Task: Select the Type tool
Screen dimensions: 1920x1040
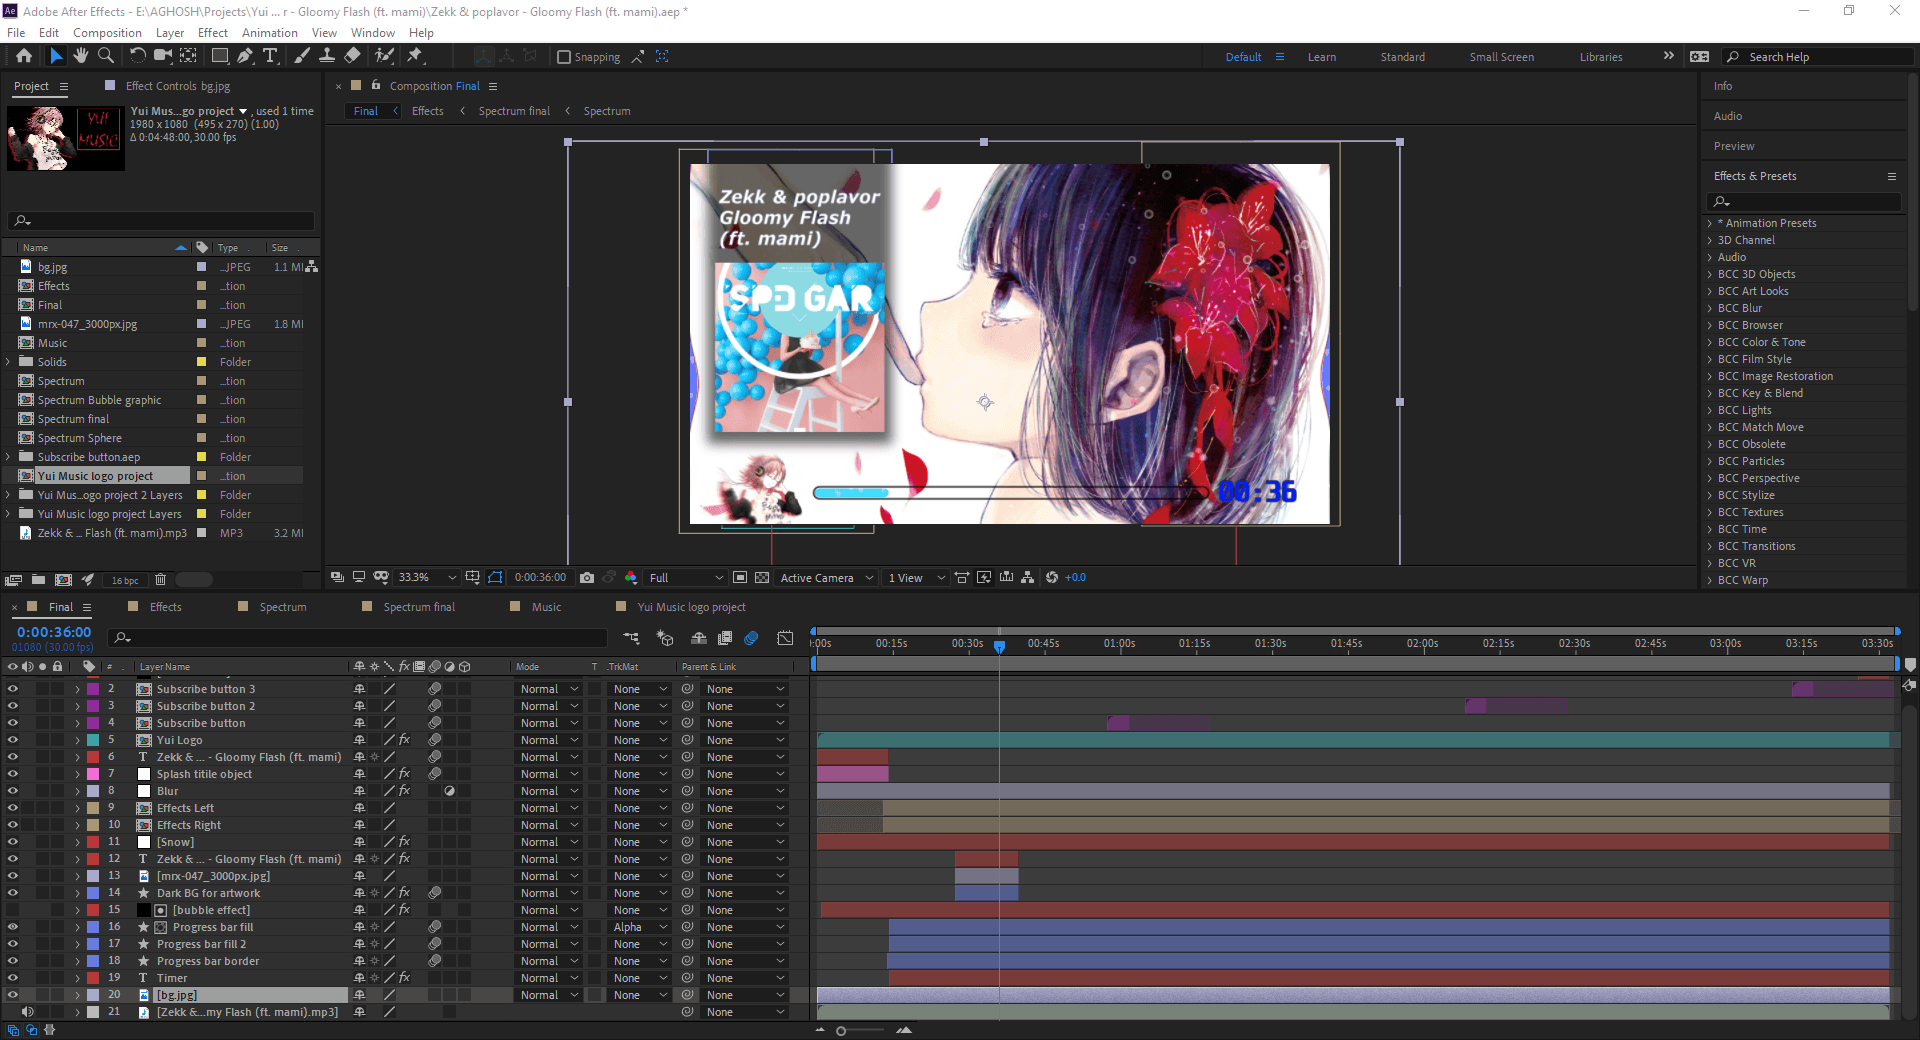Action: (270, 56)
